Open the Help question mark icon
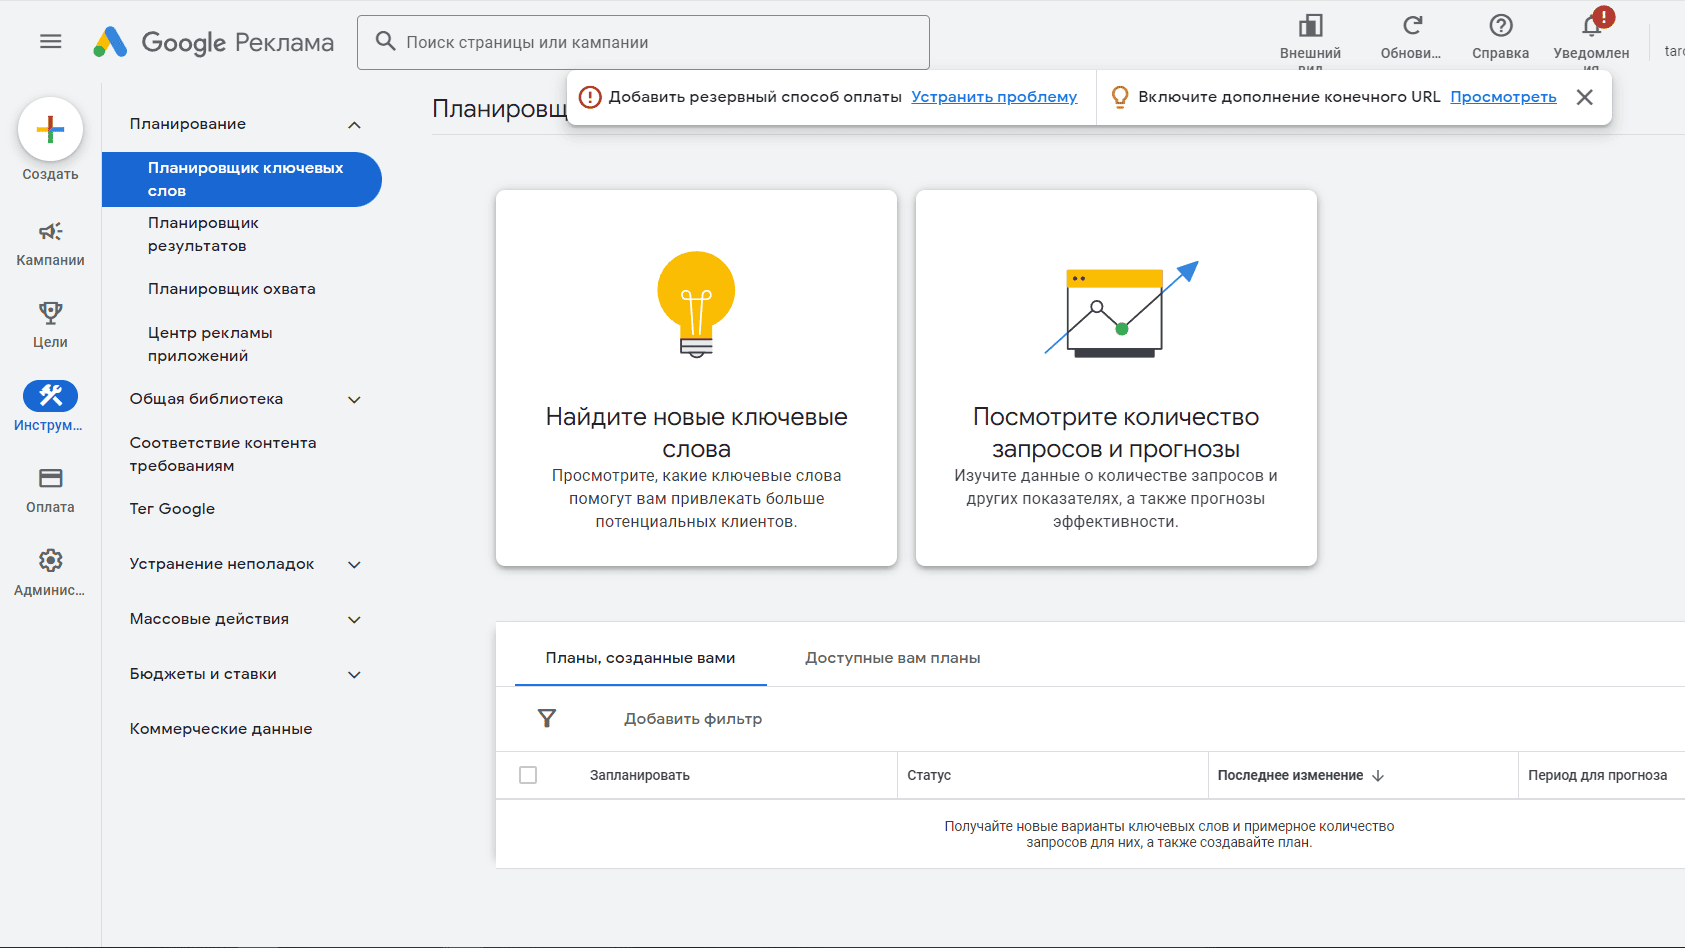Image resolution: width=1685 pixels, height=948 pixels. tap(1500, 26)
